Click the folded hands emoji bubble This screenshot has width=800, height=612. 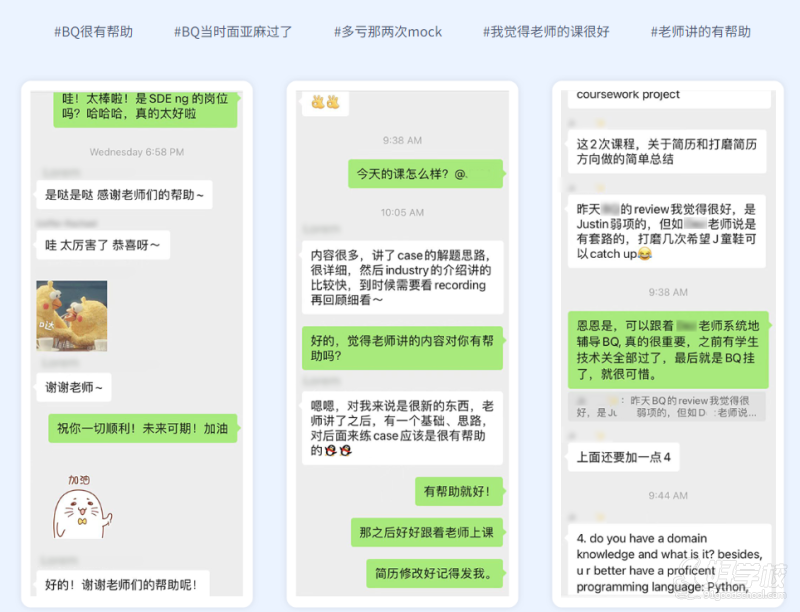325,102
